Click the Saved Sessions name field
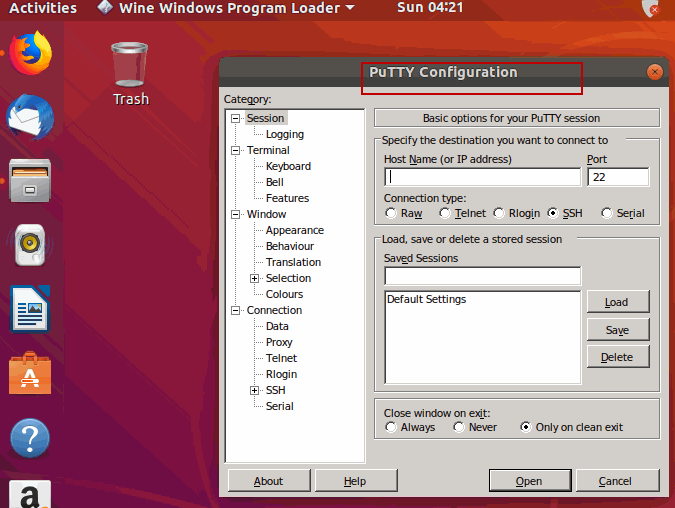This screenshot has width=675, height=508. 482,276
